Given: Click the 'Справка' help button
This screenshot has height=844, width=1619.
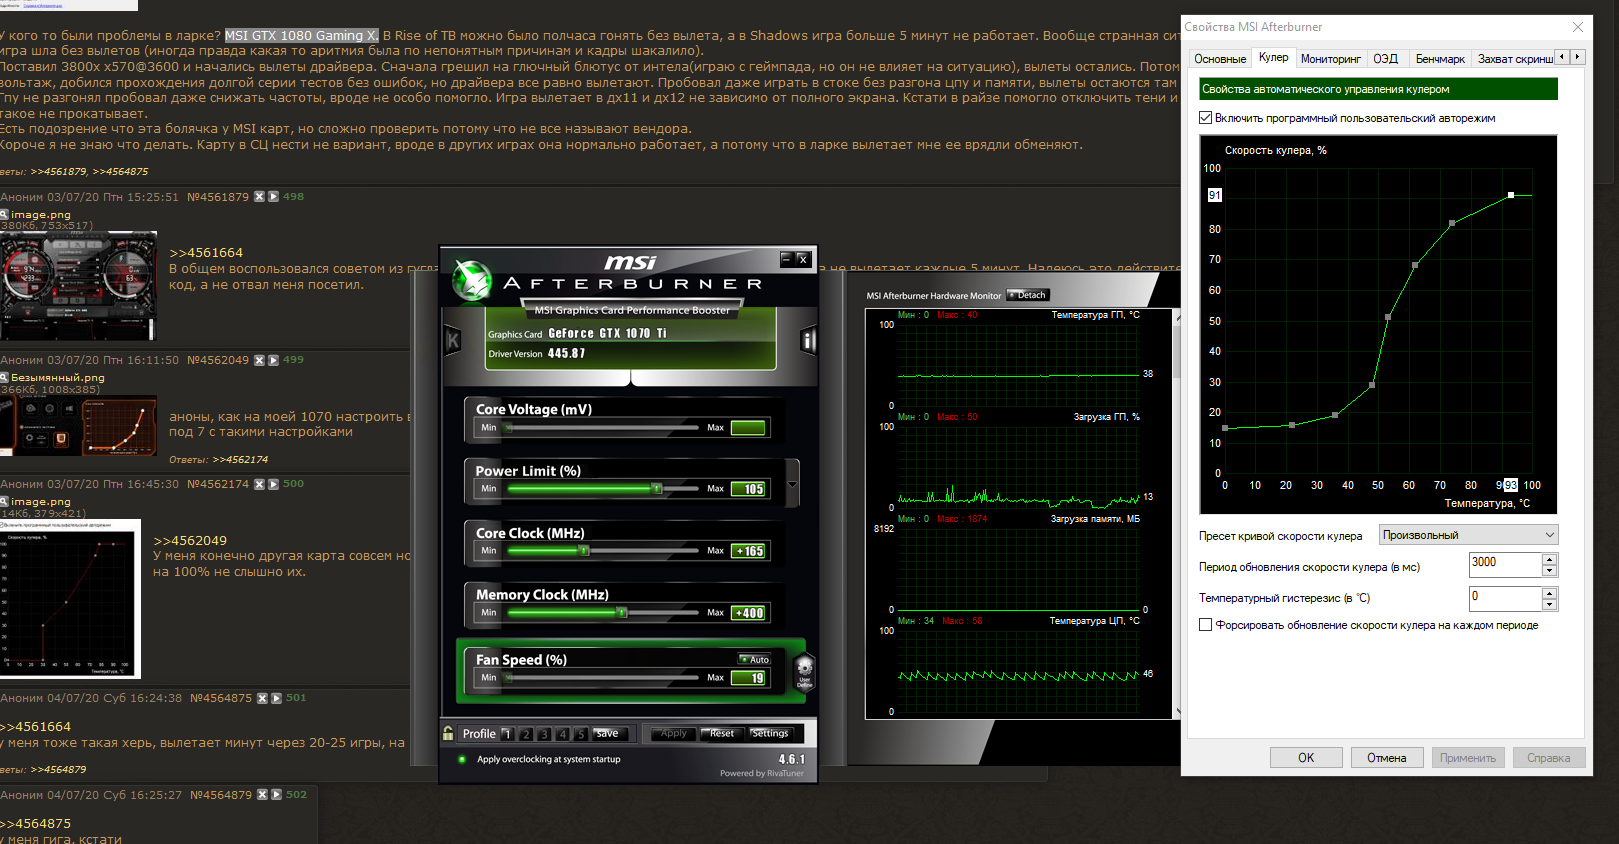Looking at the screenshot, I should tap(1549, 758).
